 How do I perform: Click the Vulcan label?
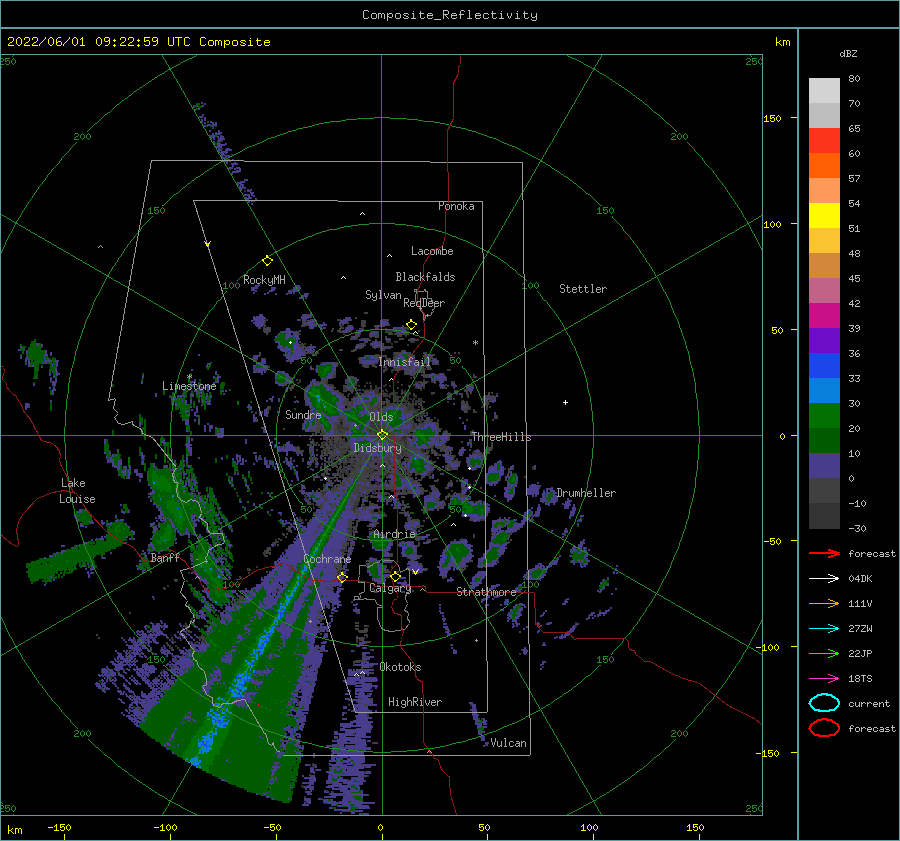point(509,743)
